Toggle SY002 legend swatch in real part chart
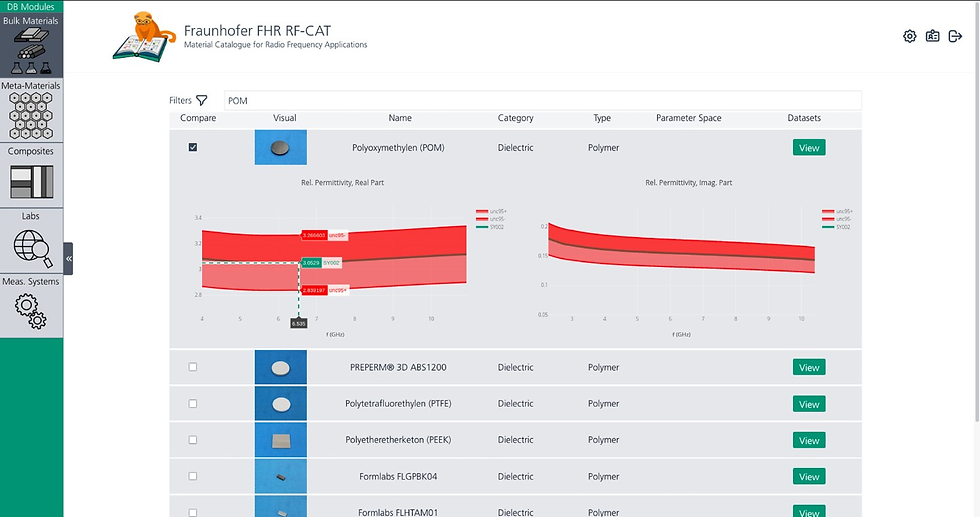The width and height of the screenshot is (980, 517). click(x=482, y=227)
